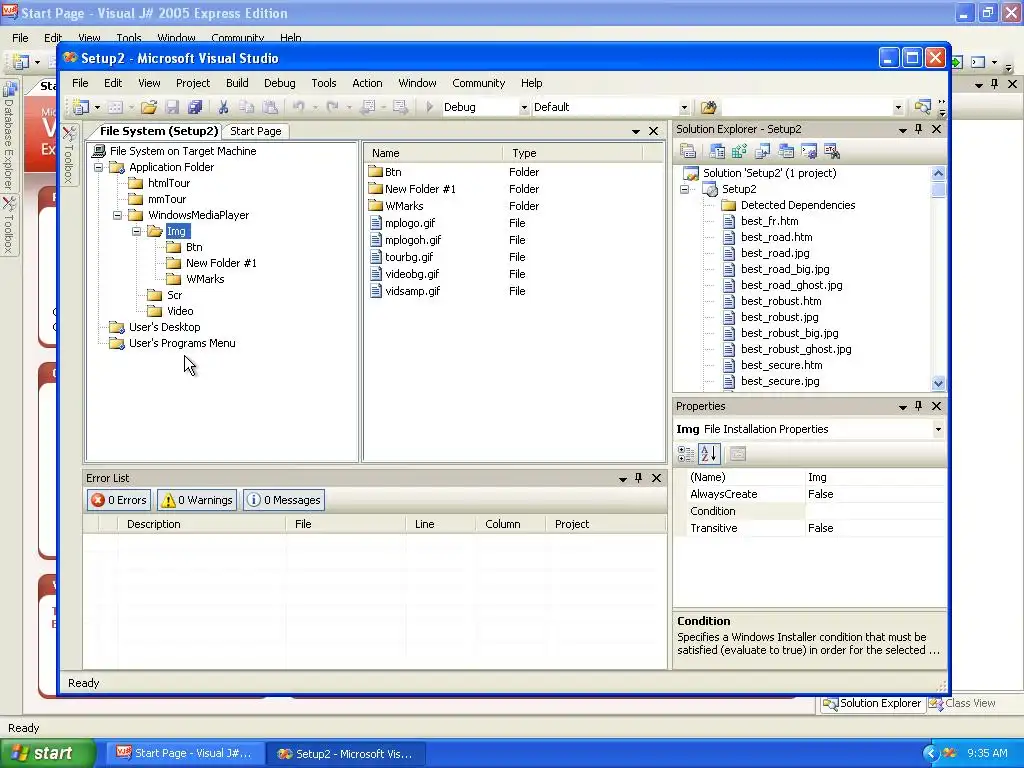Click the Save floppy disk icon

pos(172,107)
